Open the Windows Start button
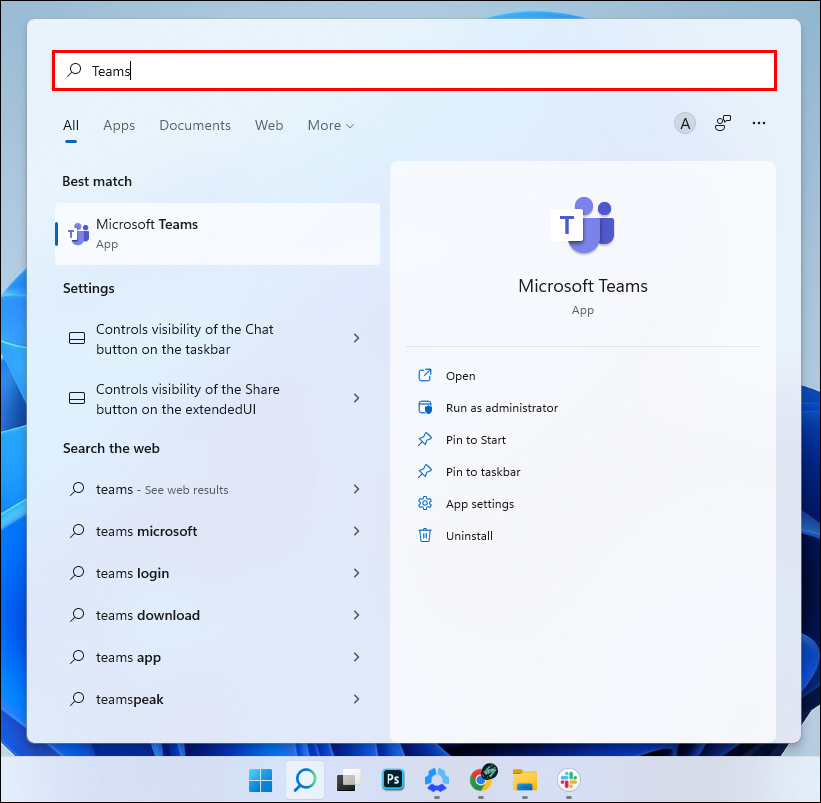The height and width of the screenshot is (803, 821). coord(260,780)
